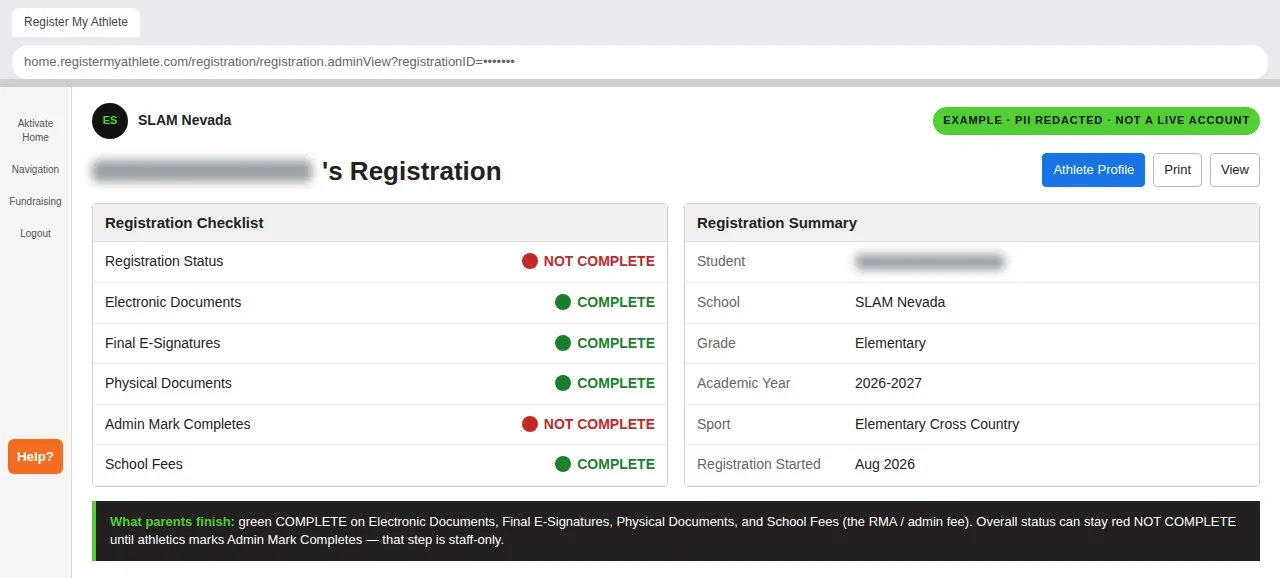The width and height of the screenshot is (1280, 578).
Task: Click the Registration Started label
Action: click(x=759, y=464)
